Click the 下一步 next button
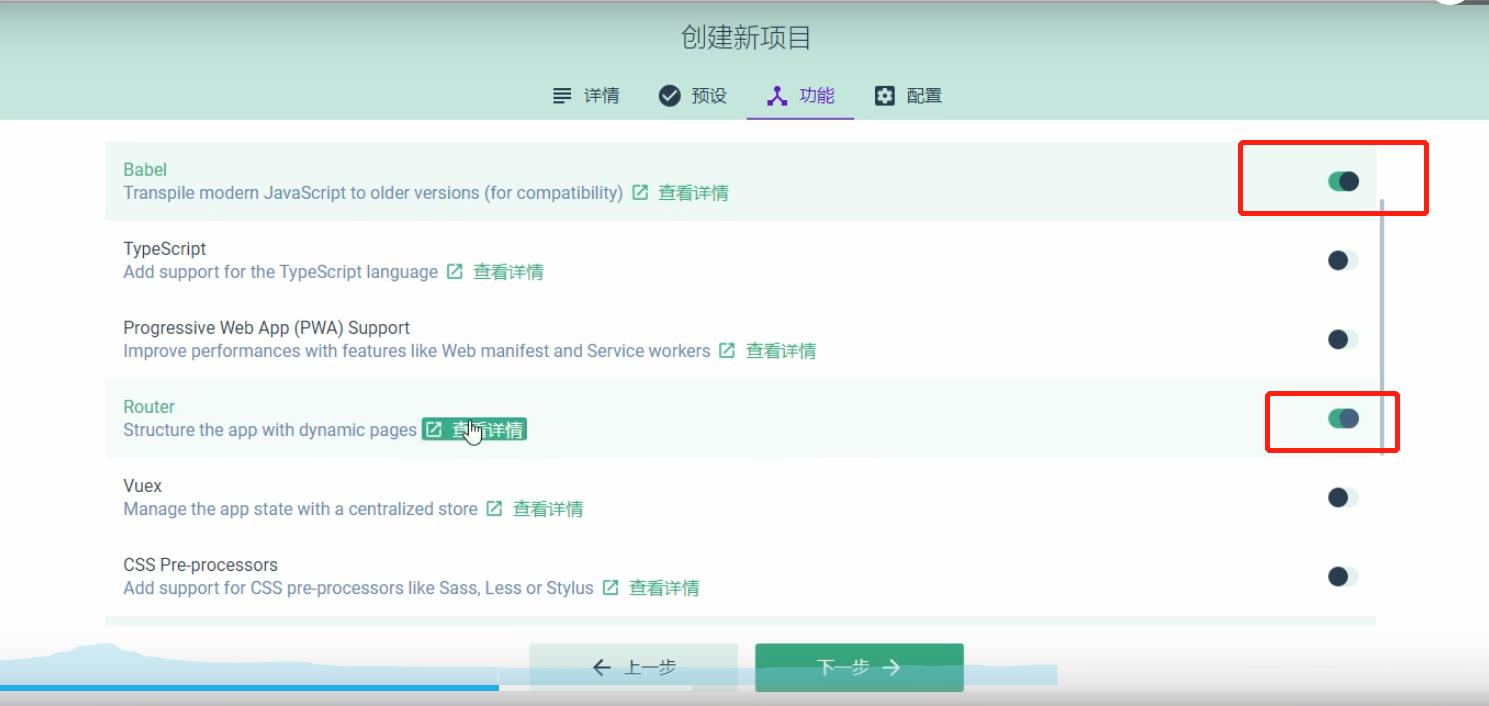1489x706 pixels. (859, 667)
